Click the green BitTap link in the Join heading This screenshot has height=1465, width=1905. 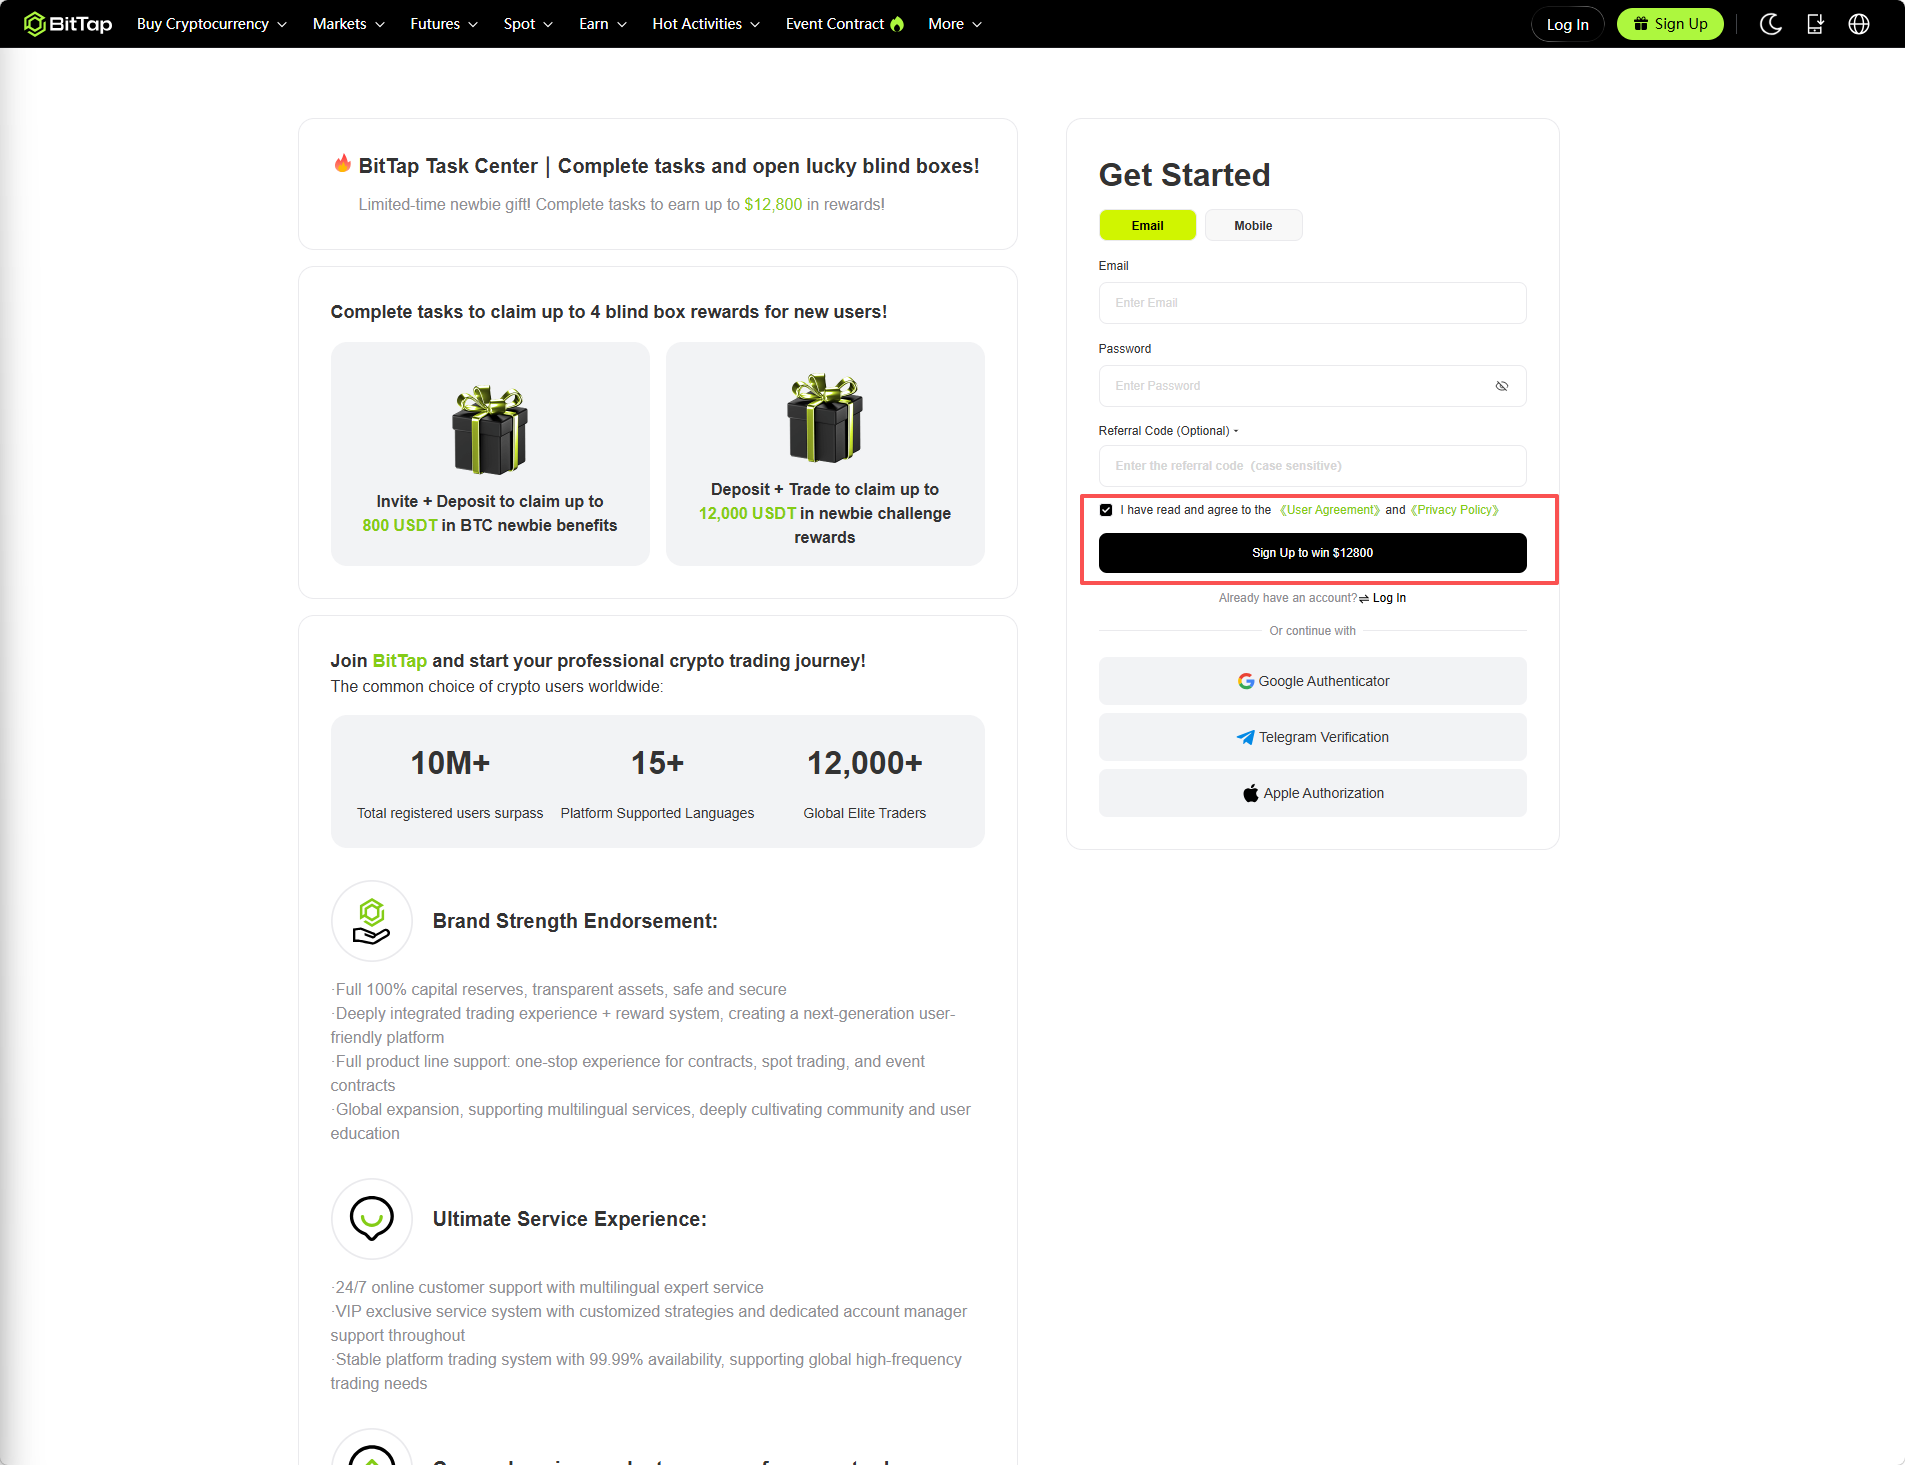(400, 661)
